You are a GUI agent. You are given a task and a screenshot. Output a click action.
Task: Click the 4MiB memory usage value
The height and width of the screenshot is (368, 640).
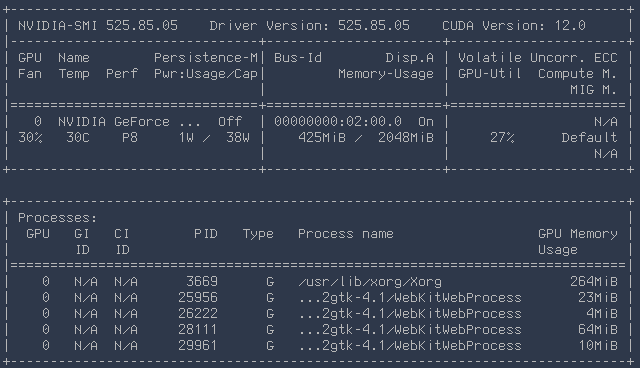(602, 314)
